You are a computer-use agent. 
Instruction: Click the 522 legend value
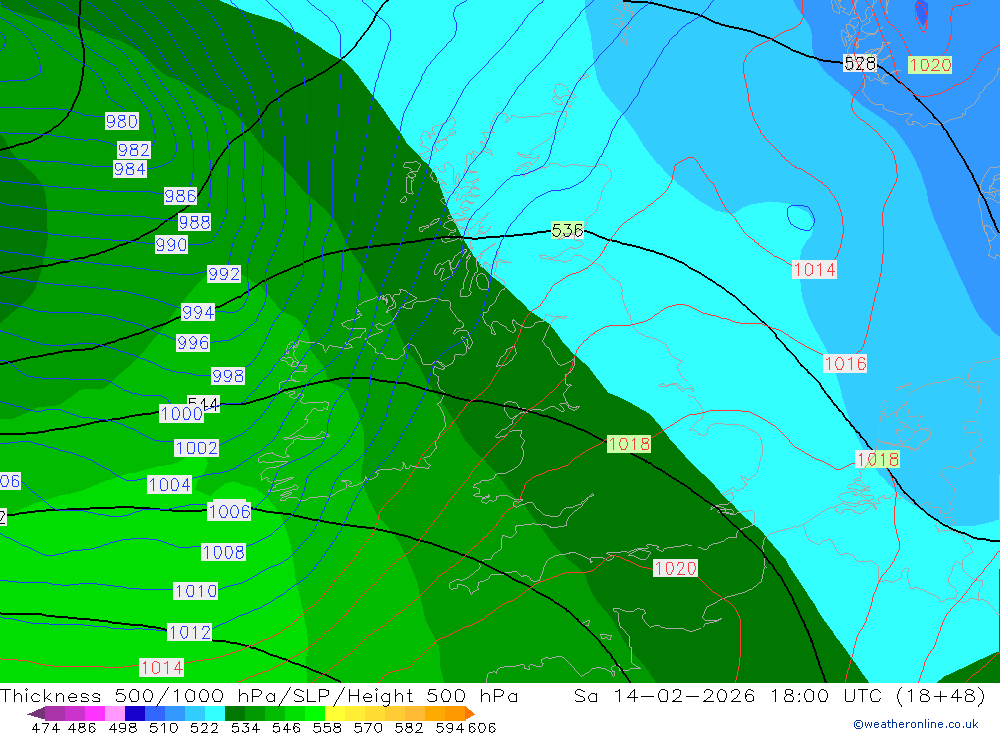pos(204,727)
